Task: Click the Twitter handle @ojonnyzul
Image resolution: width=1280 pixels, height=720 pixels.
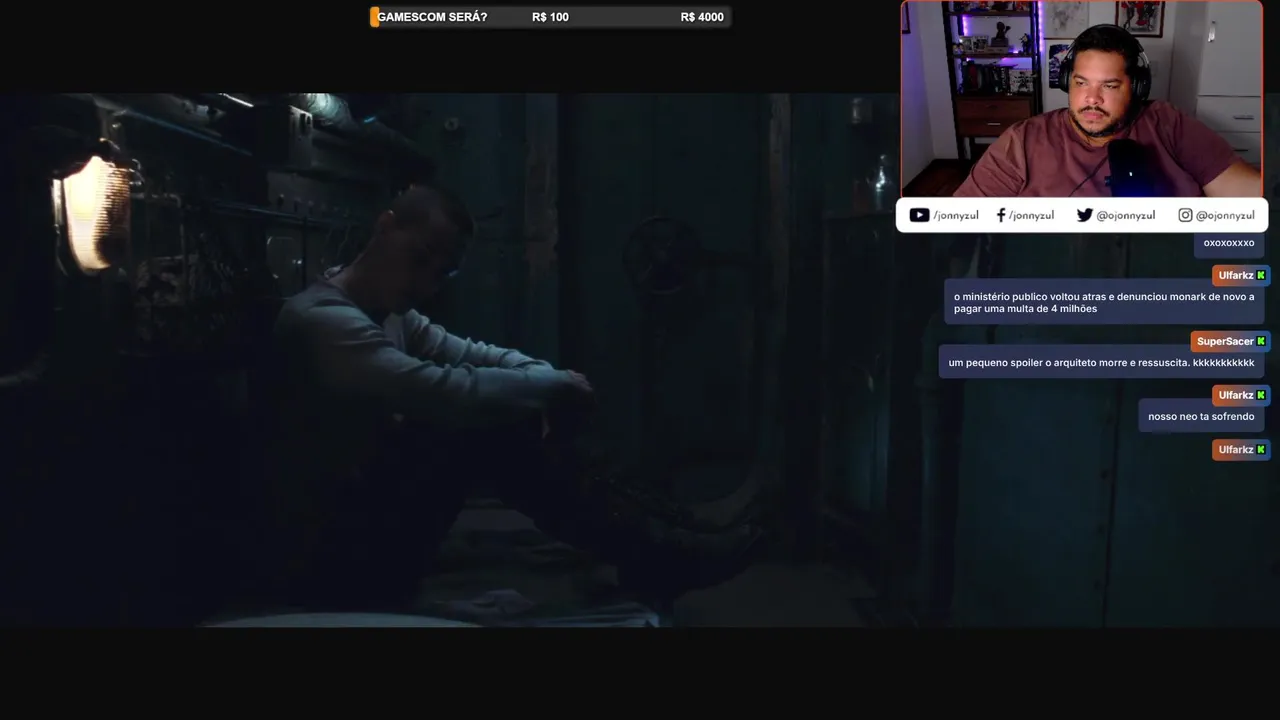Action: 1126,215
